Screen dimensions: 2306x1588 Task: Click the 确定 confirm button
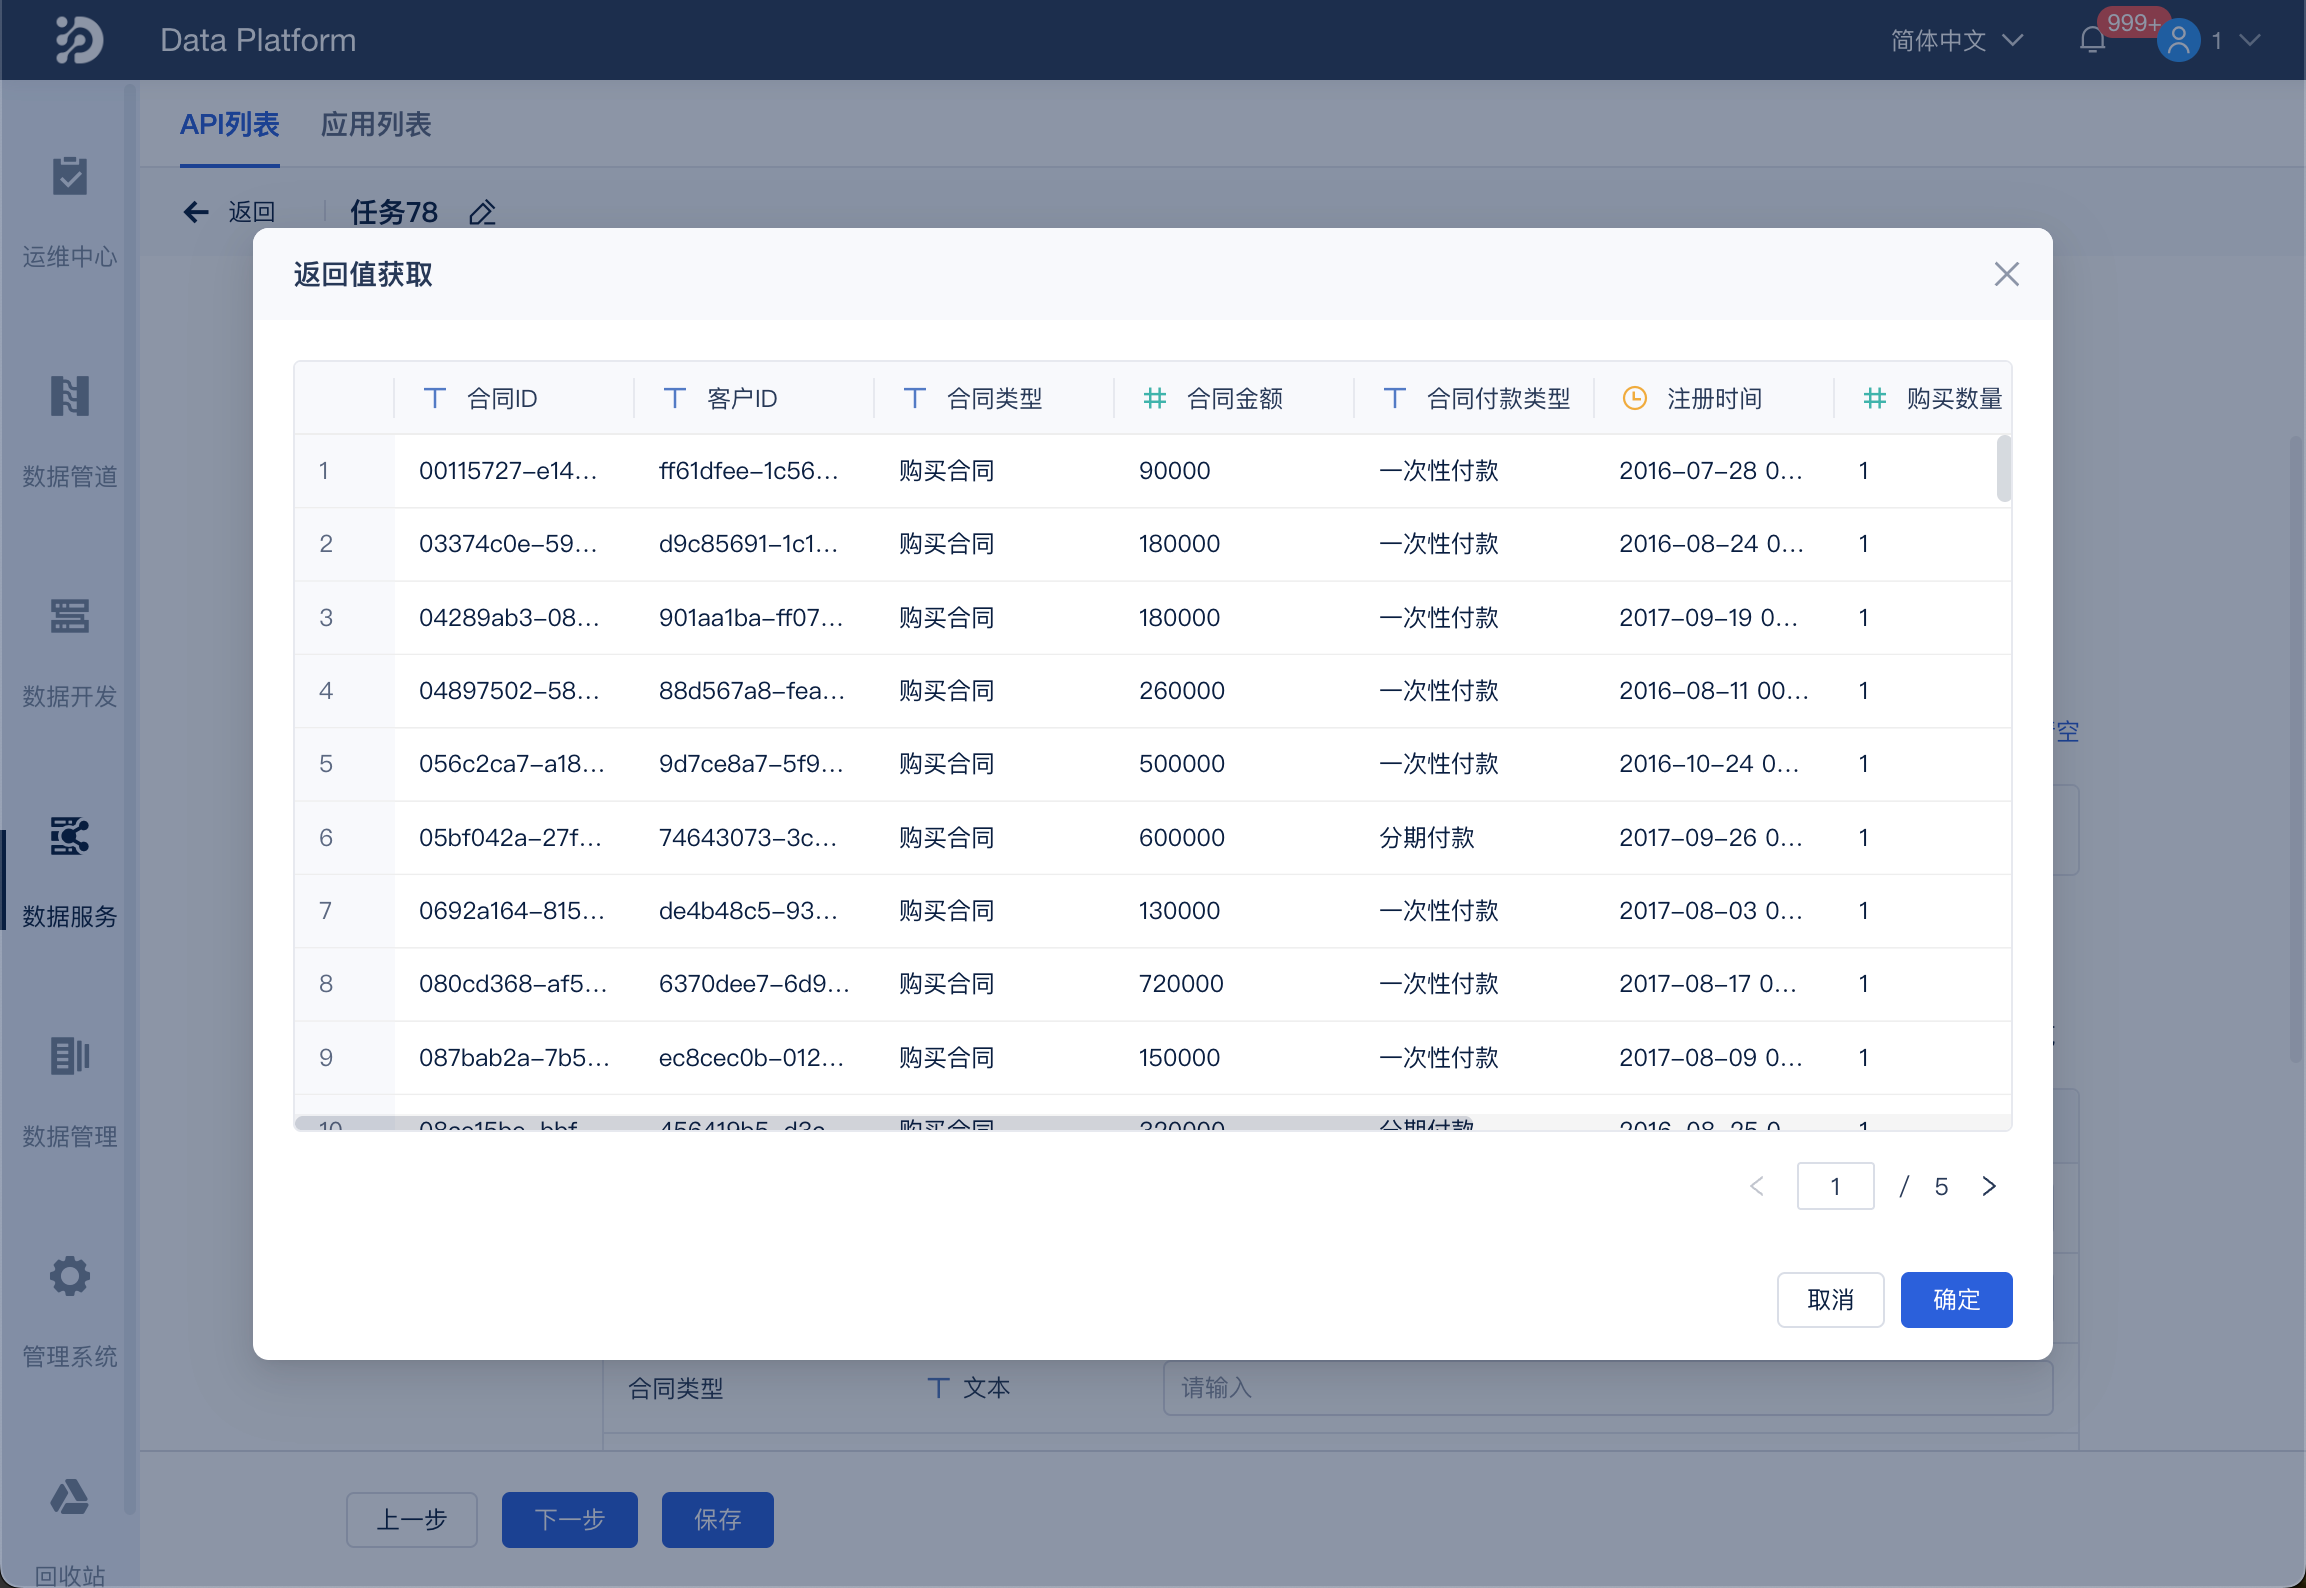tap(1955, 1300)
